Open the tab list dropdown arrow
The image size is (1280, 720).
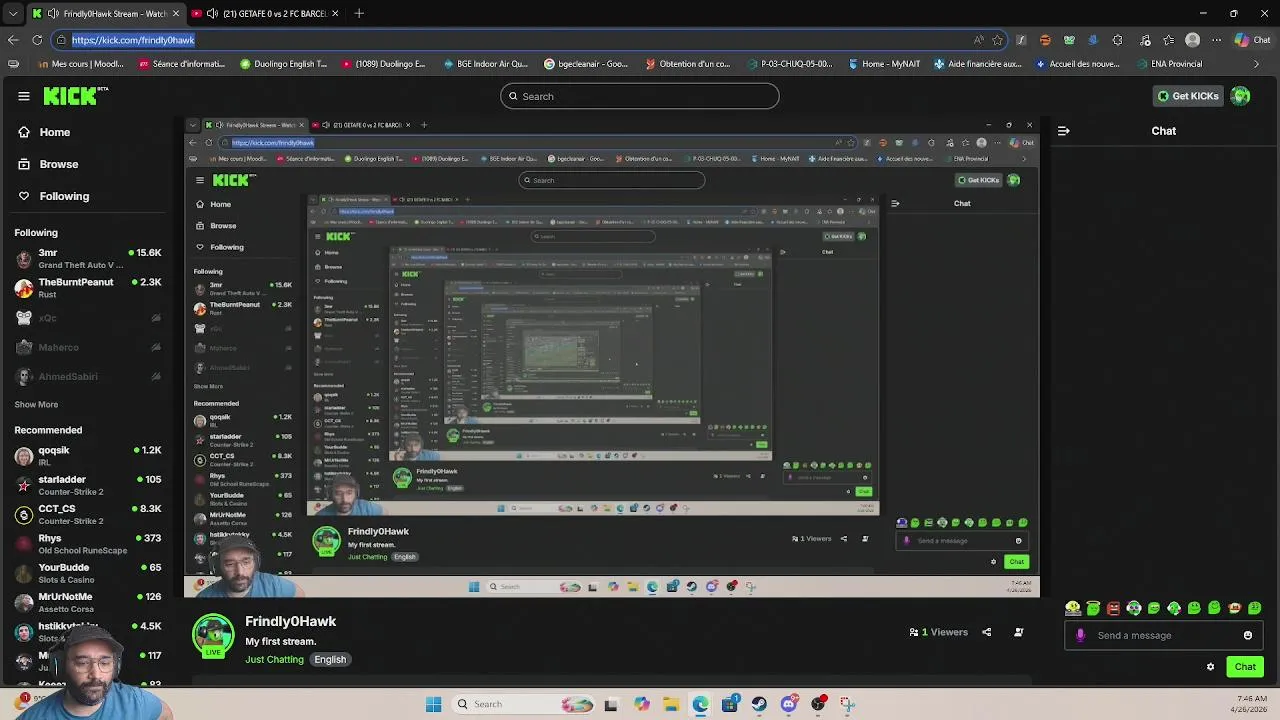[x=12, y=14]
